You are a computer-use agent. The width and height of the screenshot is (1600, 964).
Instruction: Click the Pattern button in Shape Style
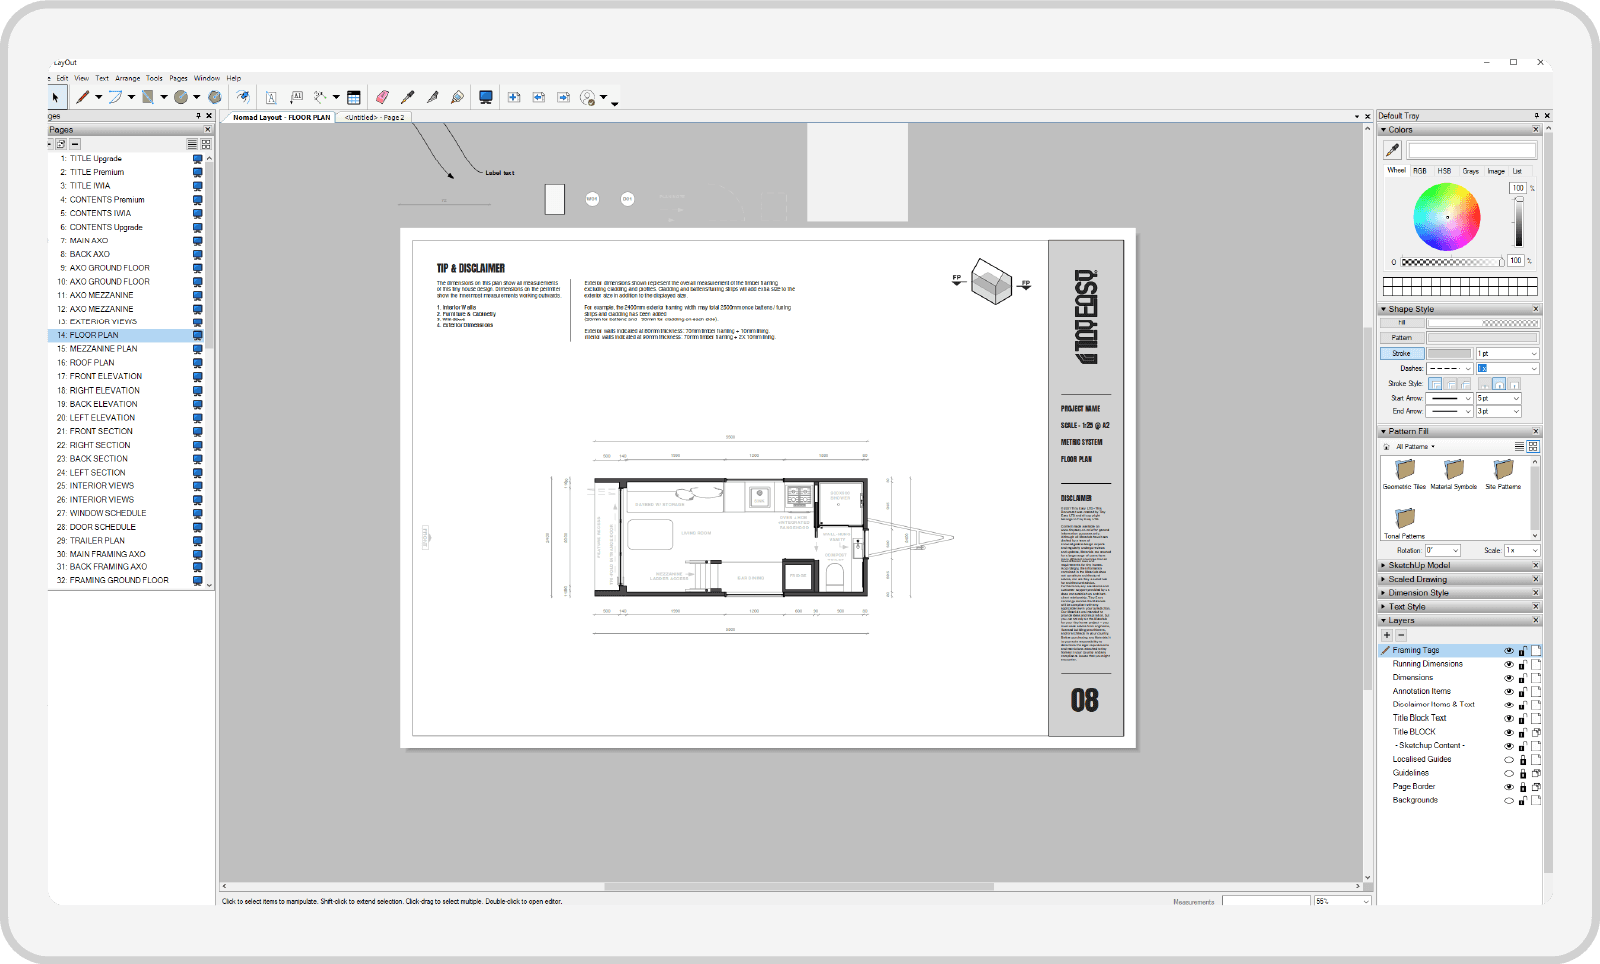pos(1402,338)
